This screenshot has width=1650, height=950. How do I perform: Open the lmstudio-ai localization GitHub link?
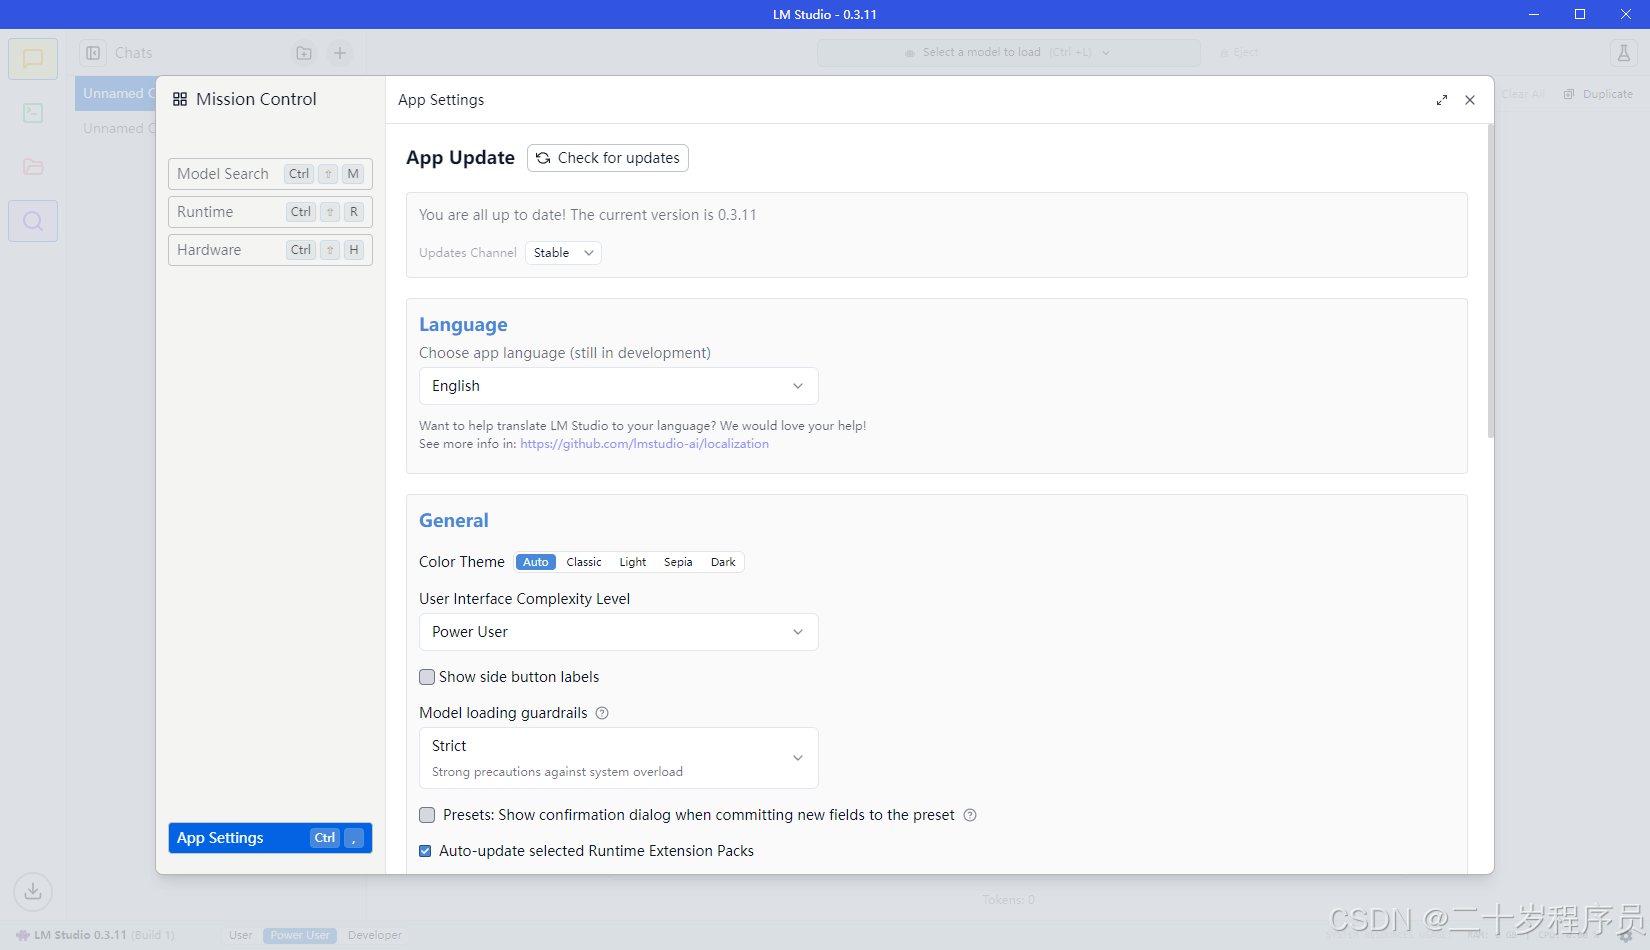(644, 444)
